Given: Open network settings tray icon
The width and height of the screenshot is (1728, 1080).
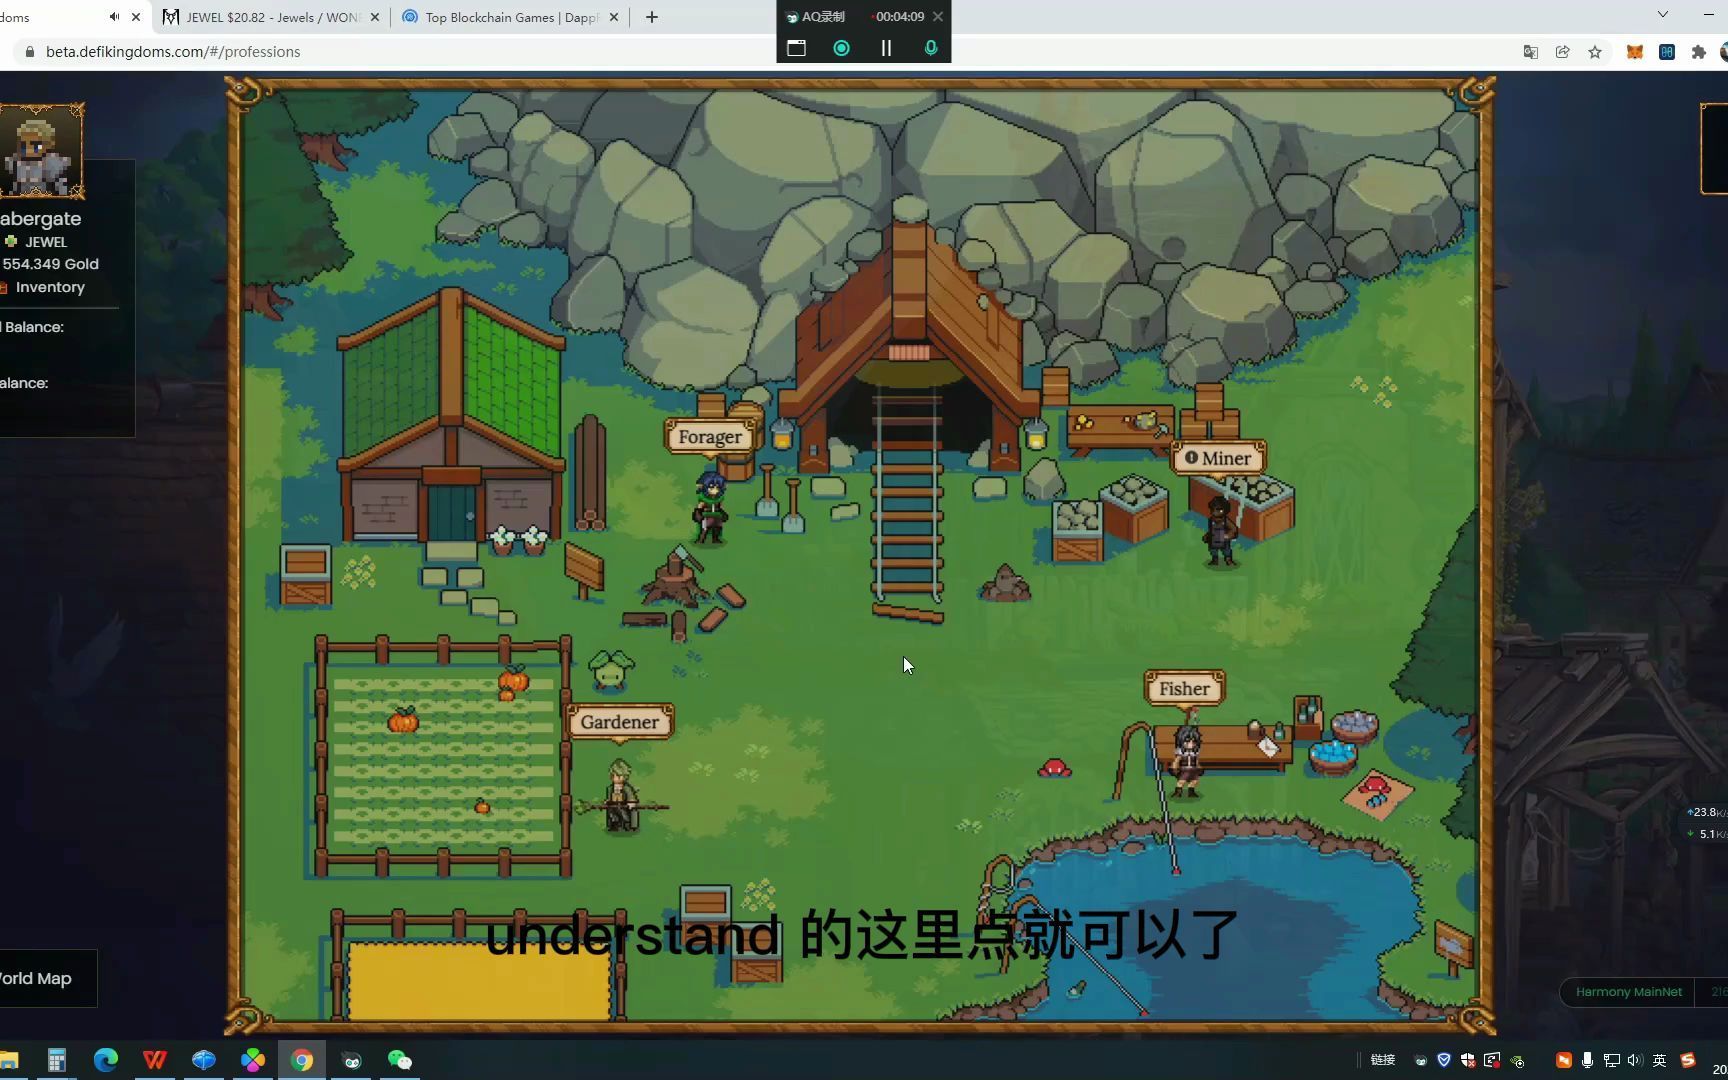Looking at the screenshot, I should (1611, 1060).
